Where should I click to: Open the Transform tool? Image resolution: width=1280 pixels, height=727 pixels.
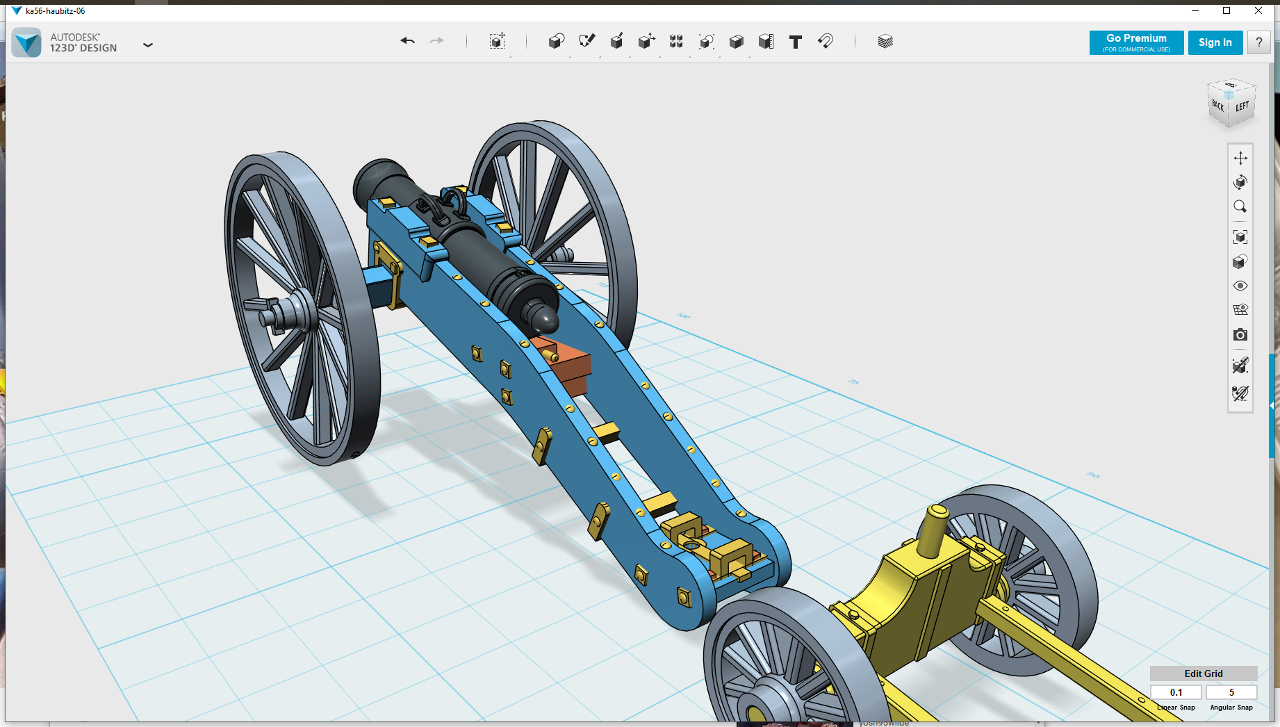(497, 42)
